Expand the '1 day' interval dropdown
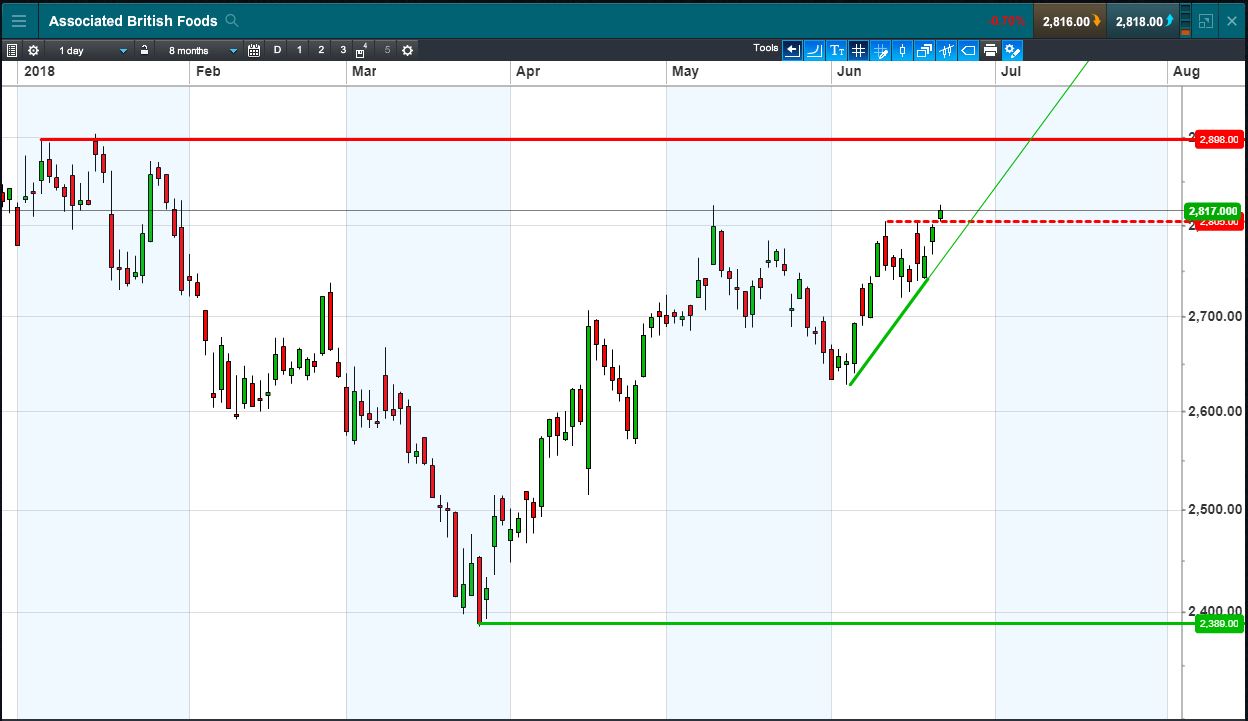Image resolution: width=1248 pixels, height=721 pixels. coord(123,50)
